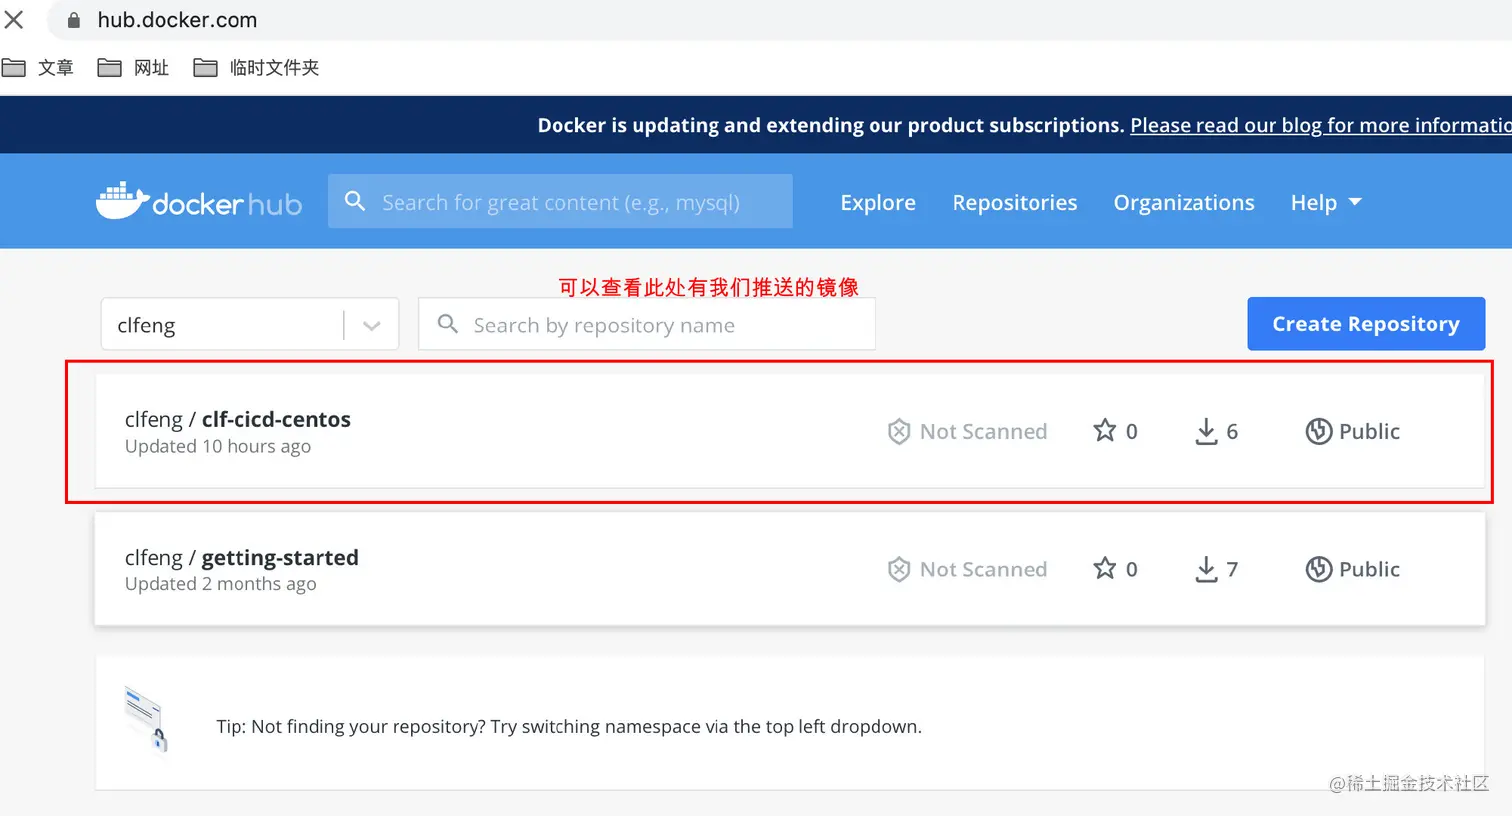Open the blog link in the banner

point(1321,125)
